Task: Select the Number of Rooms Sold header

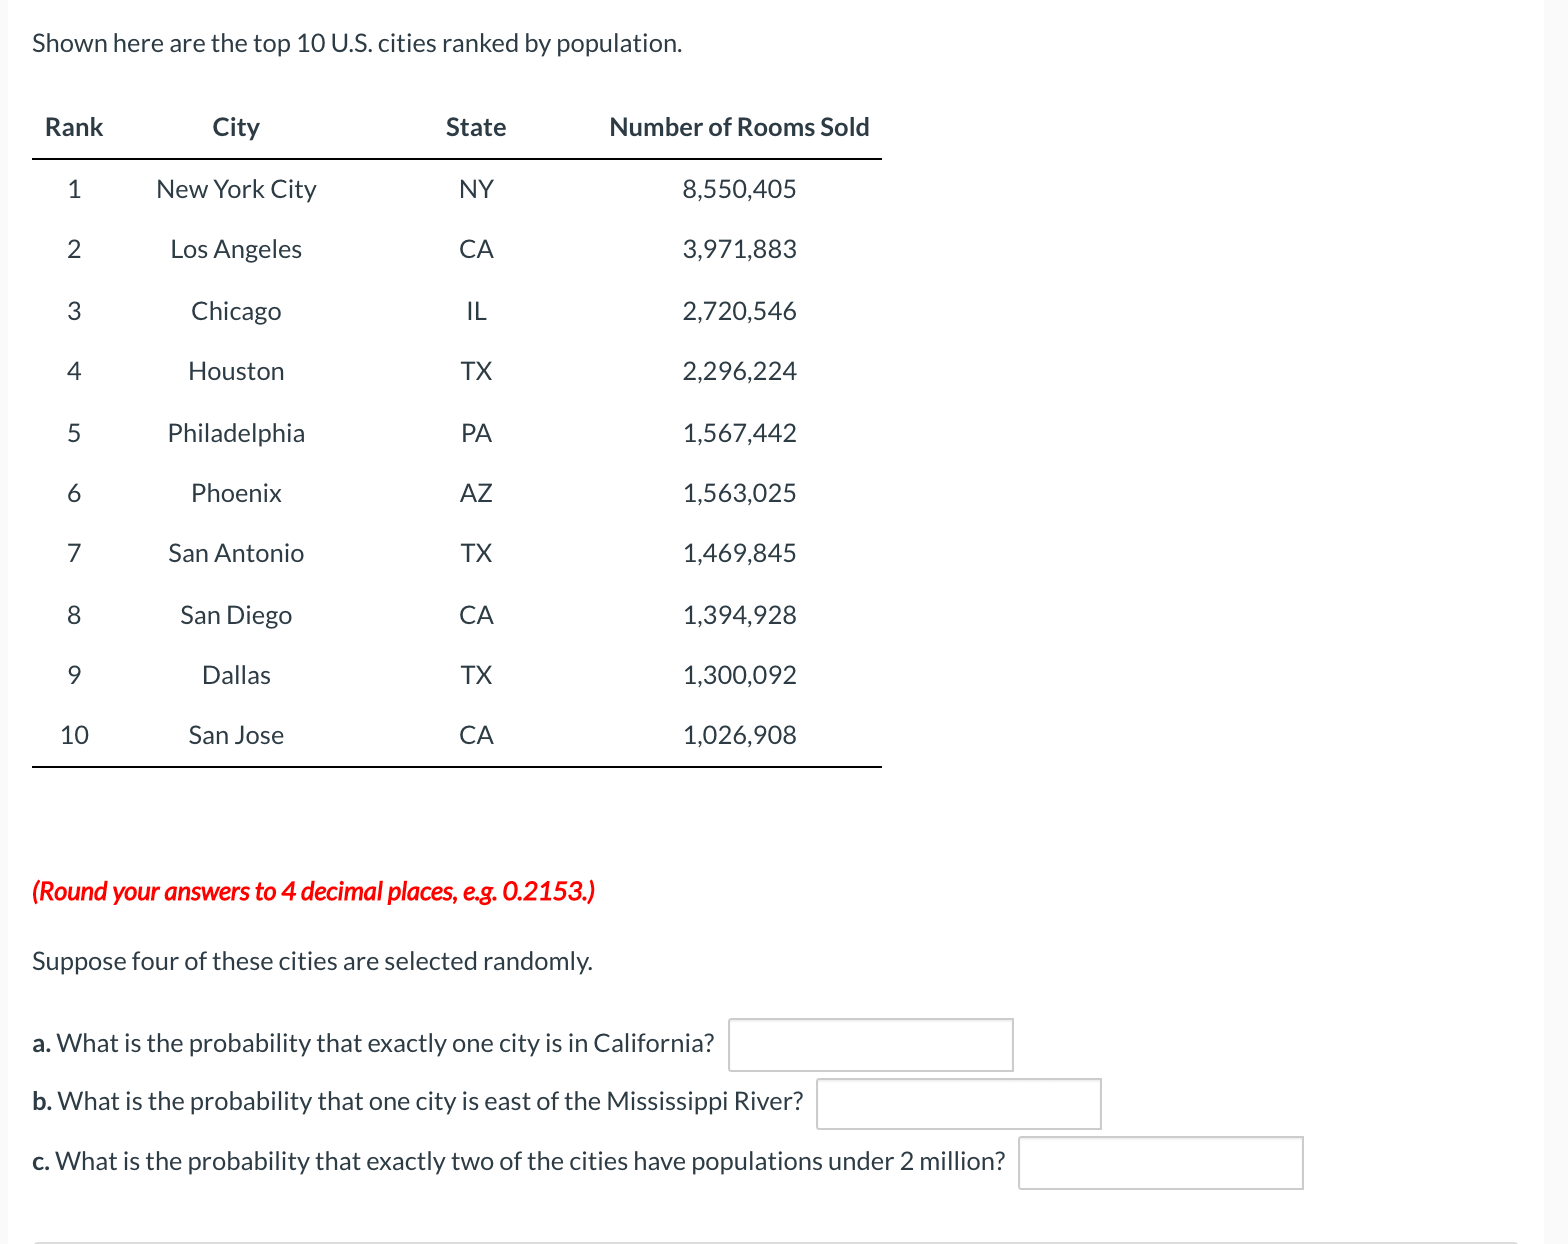Action: tap(739, 127)
